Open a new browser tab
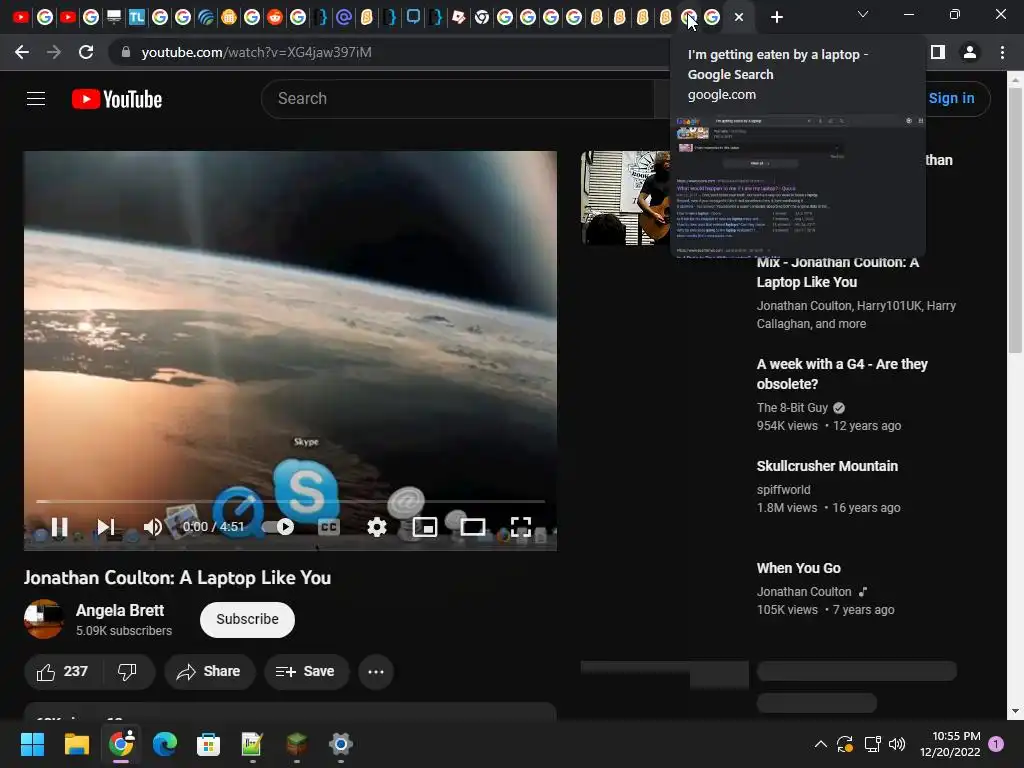 776,18
